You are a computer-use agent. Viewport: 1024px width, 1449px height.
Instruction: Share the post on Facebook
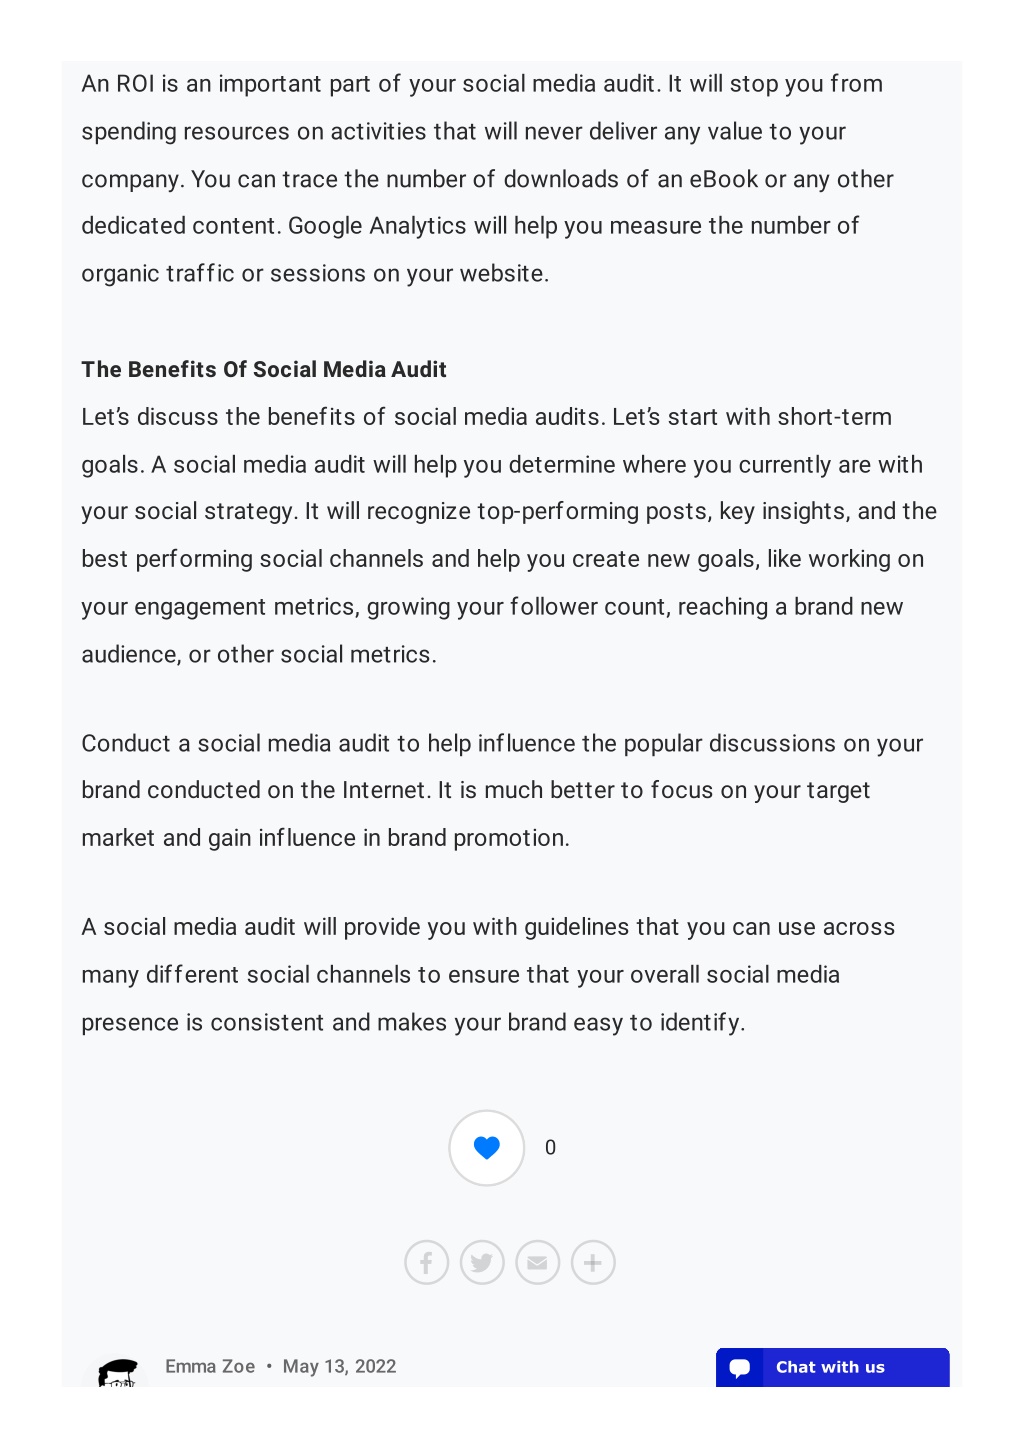click(x=426, y=1263)
